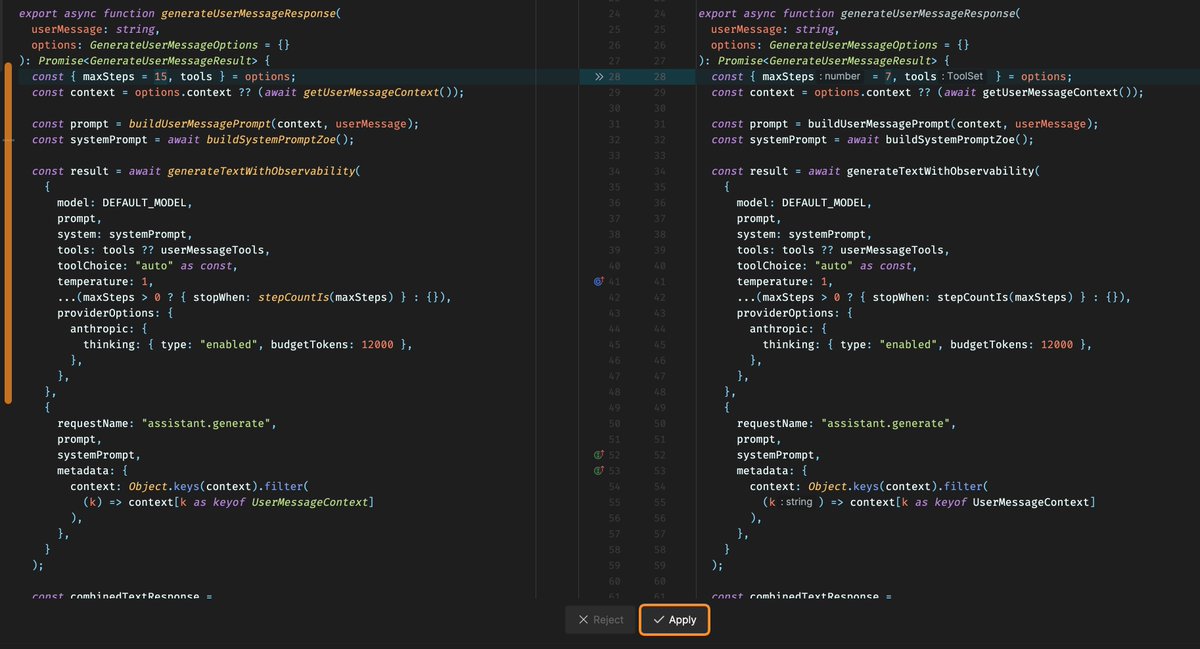Click GenerateUserMessageOptions type in right pane

pos(852,46)
